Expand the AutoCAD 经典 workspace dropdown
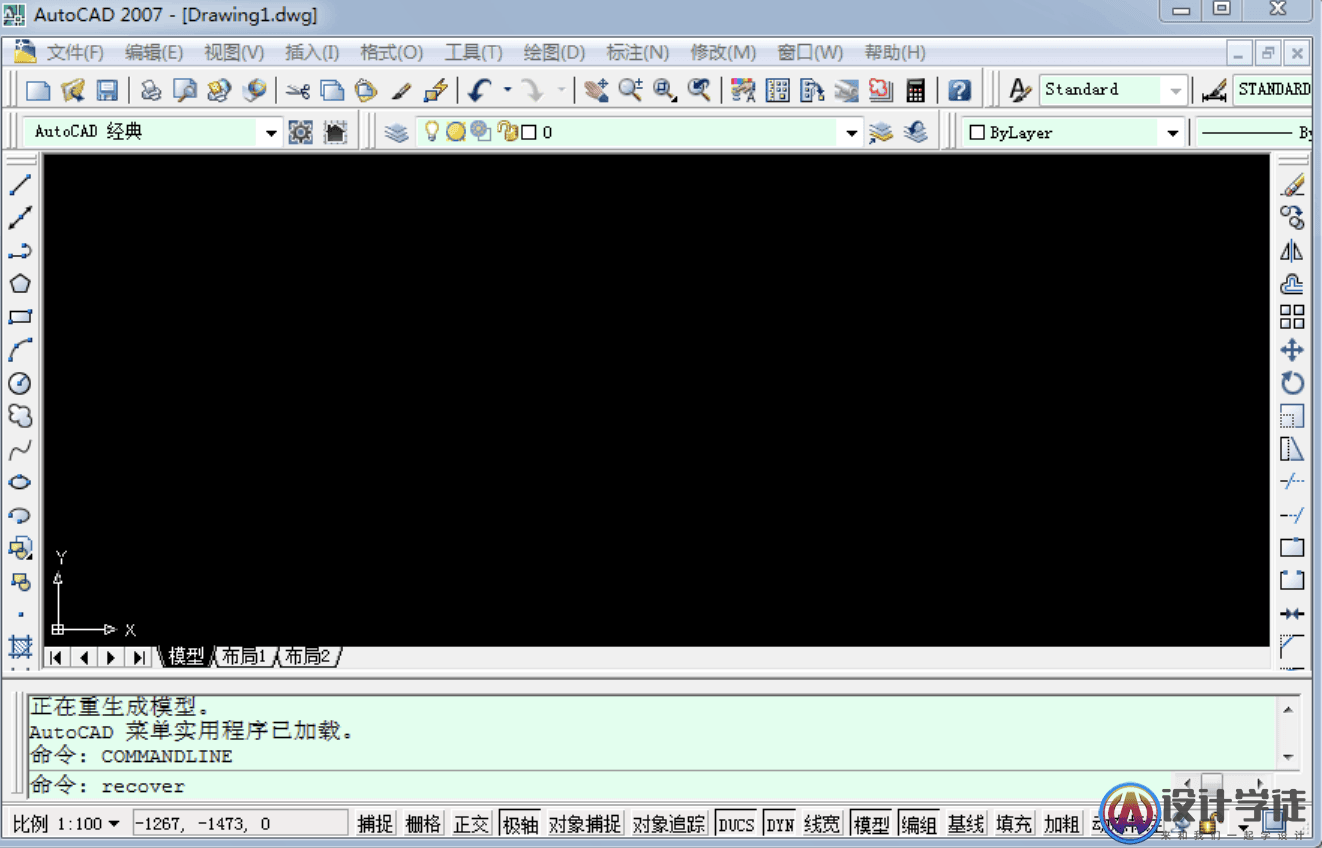The height and width of the screenshot is (848, 1322). (270, 133)
